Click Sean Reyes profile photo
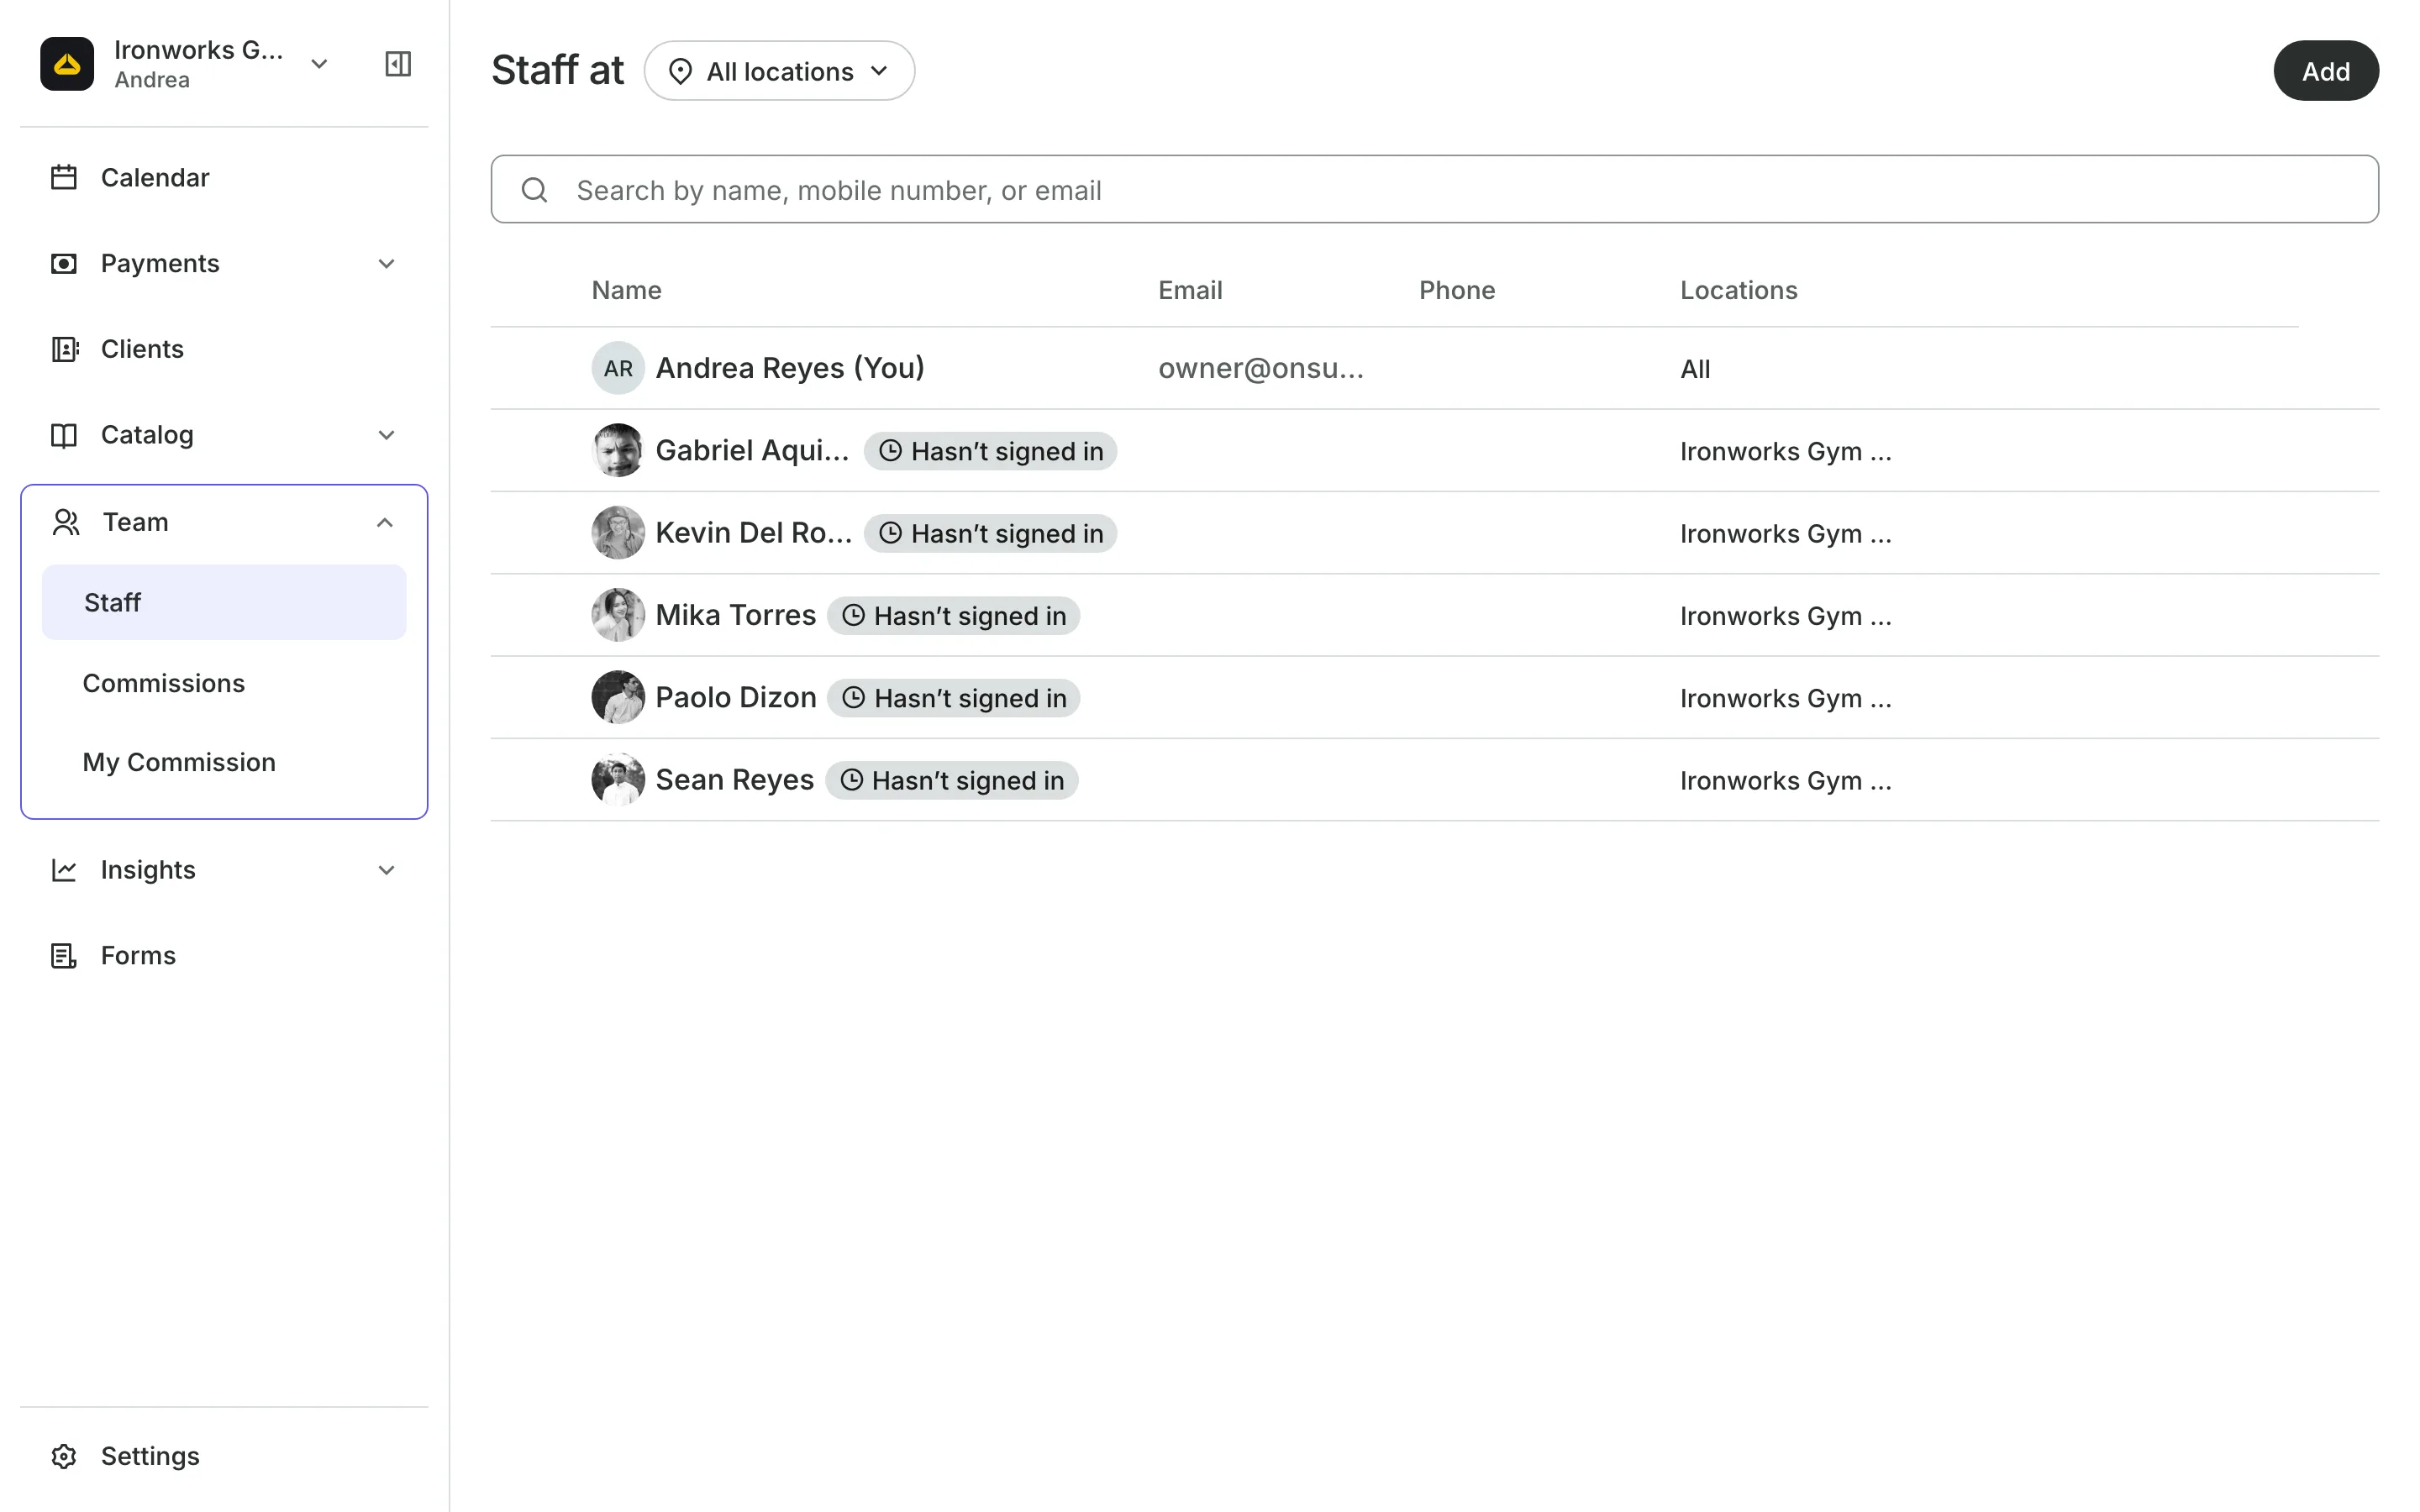This screenshot has width=2420, height=1512. 618,779
